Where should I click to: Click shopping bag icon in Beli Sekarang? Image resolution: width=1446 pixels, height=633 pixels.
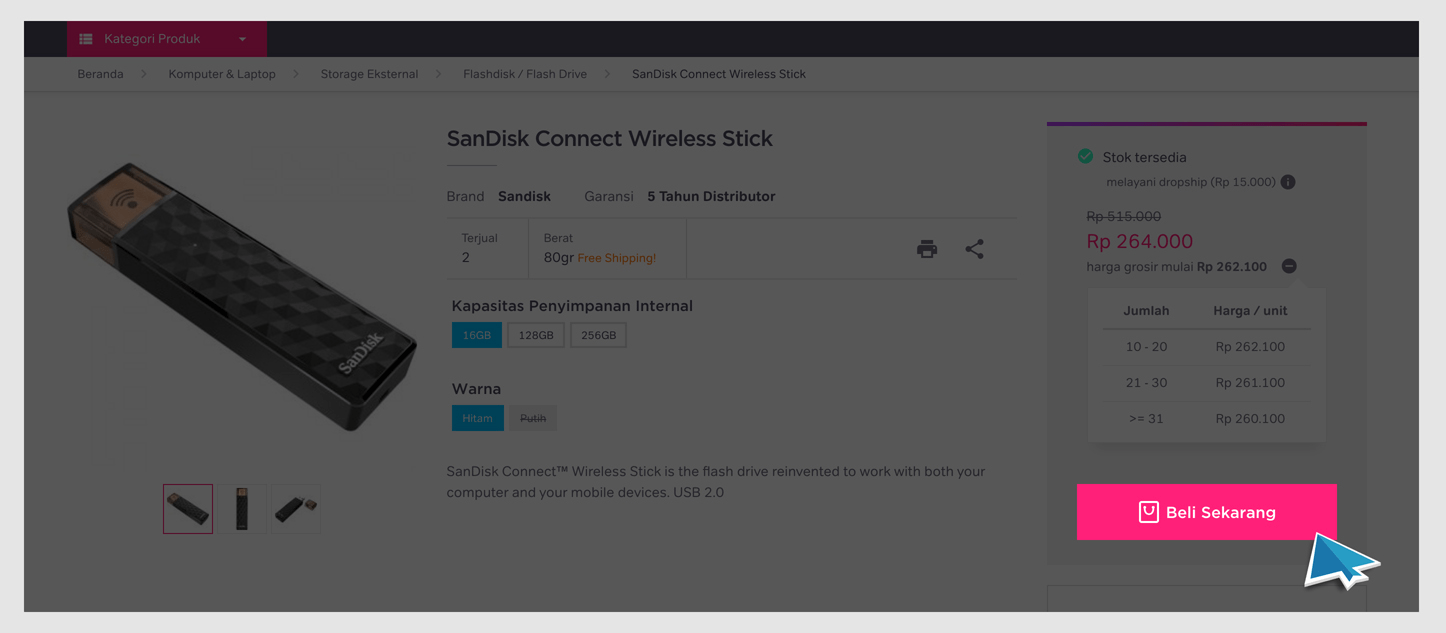pos(1148,512)
